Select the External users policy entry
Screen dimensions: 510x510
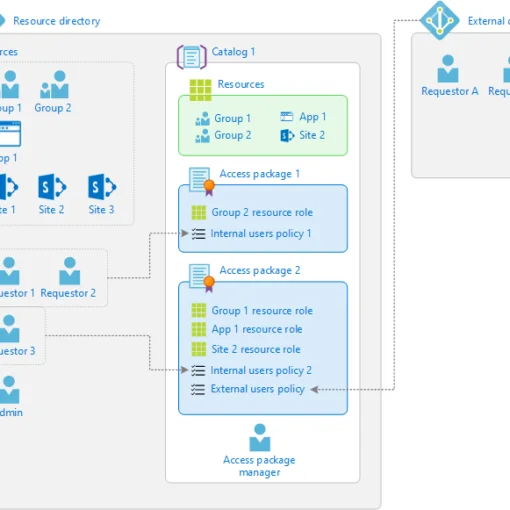248,389
